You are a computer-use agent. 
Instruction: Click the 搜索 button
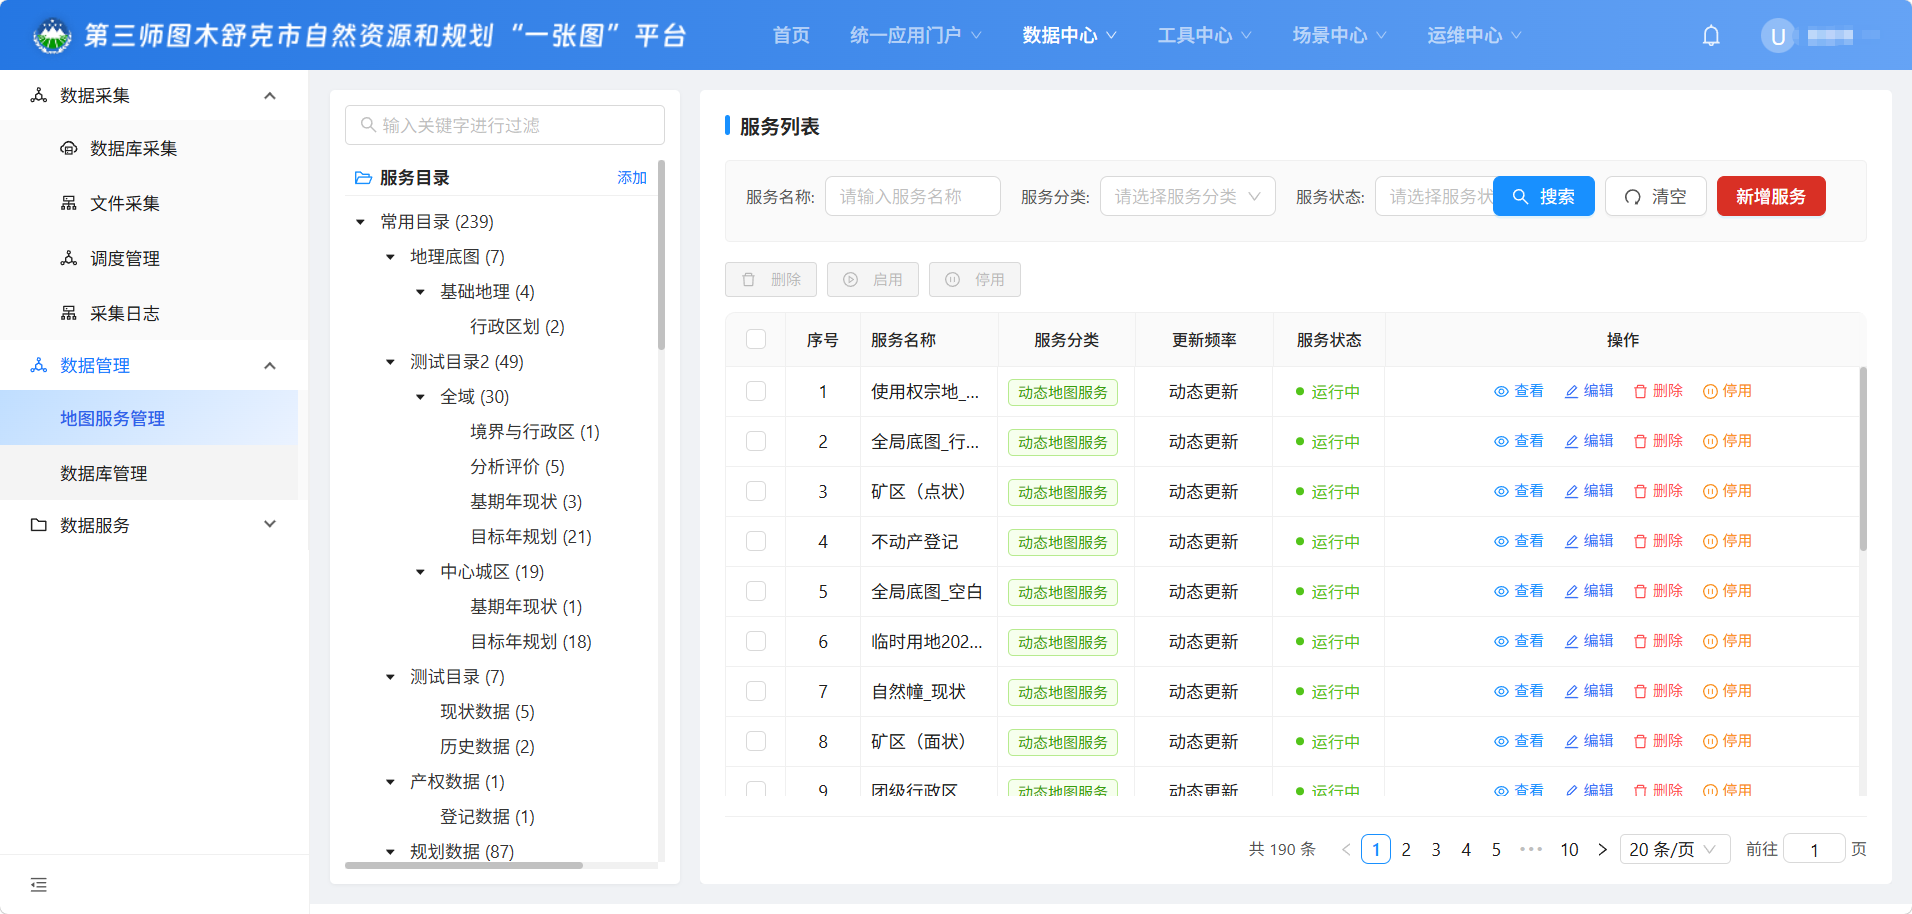click(x=1544, y=196)
